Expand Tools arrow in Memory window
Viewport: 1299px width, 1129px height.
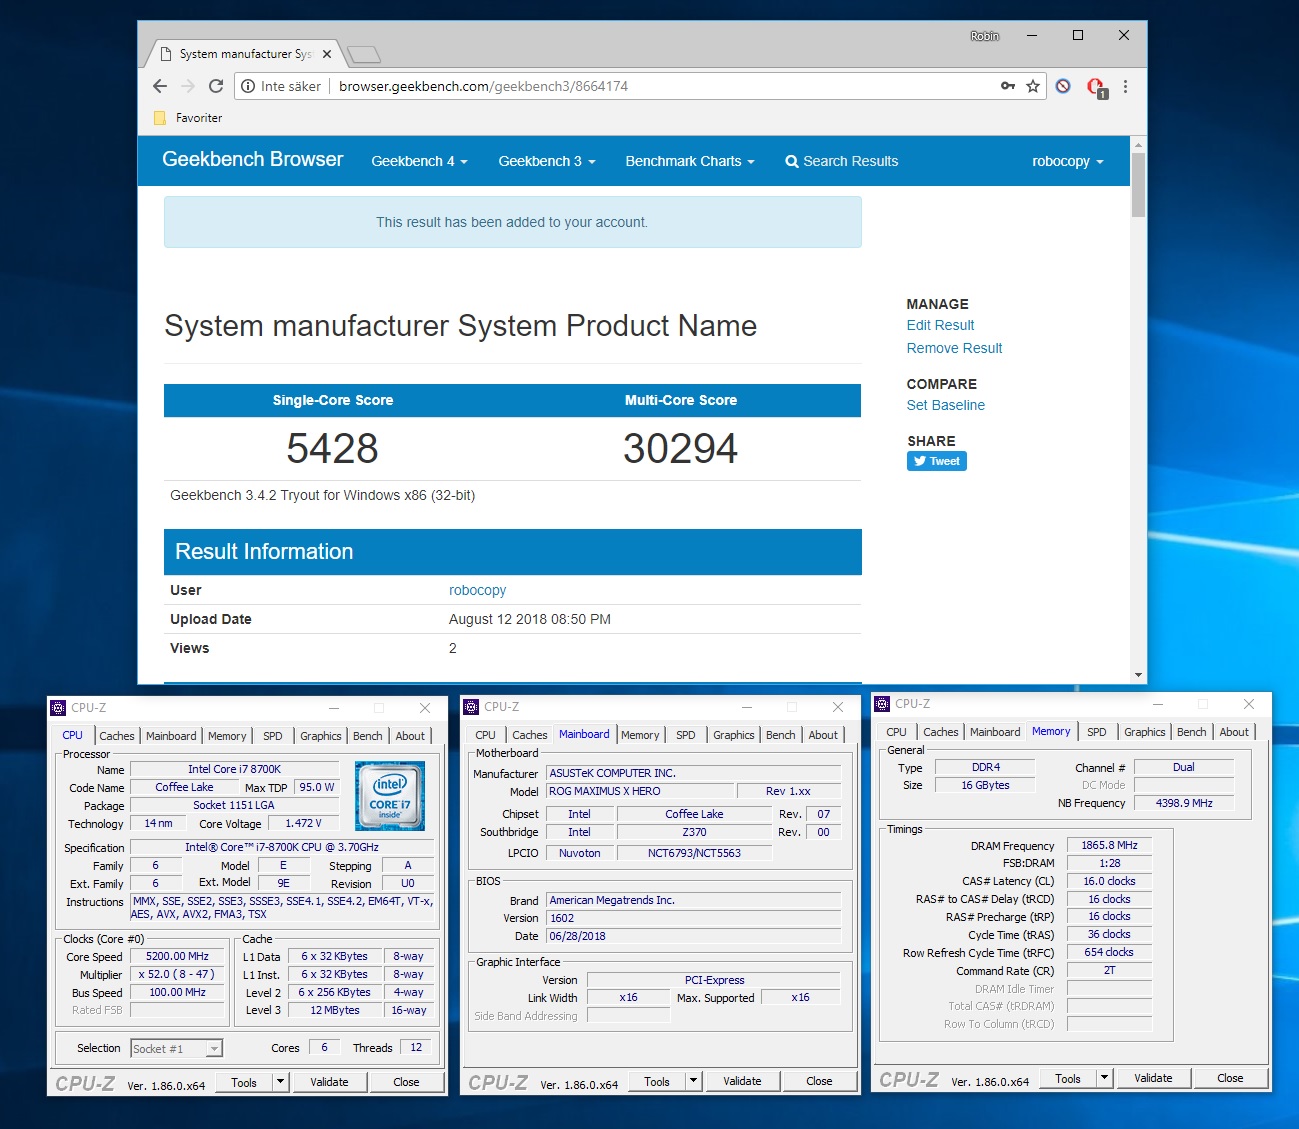pyautogui.click(x=1105, y=1078)
